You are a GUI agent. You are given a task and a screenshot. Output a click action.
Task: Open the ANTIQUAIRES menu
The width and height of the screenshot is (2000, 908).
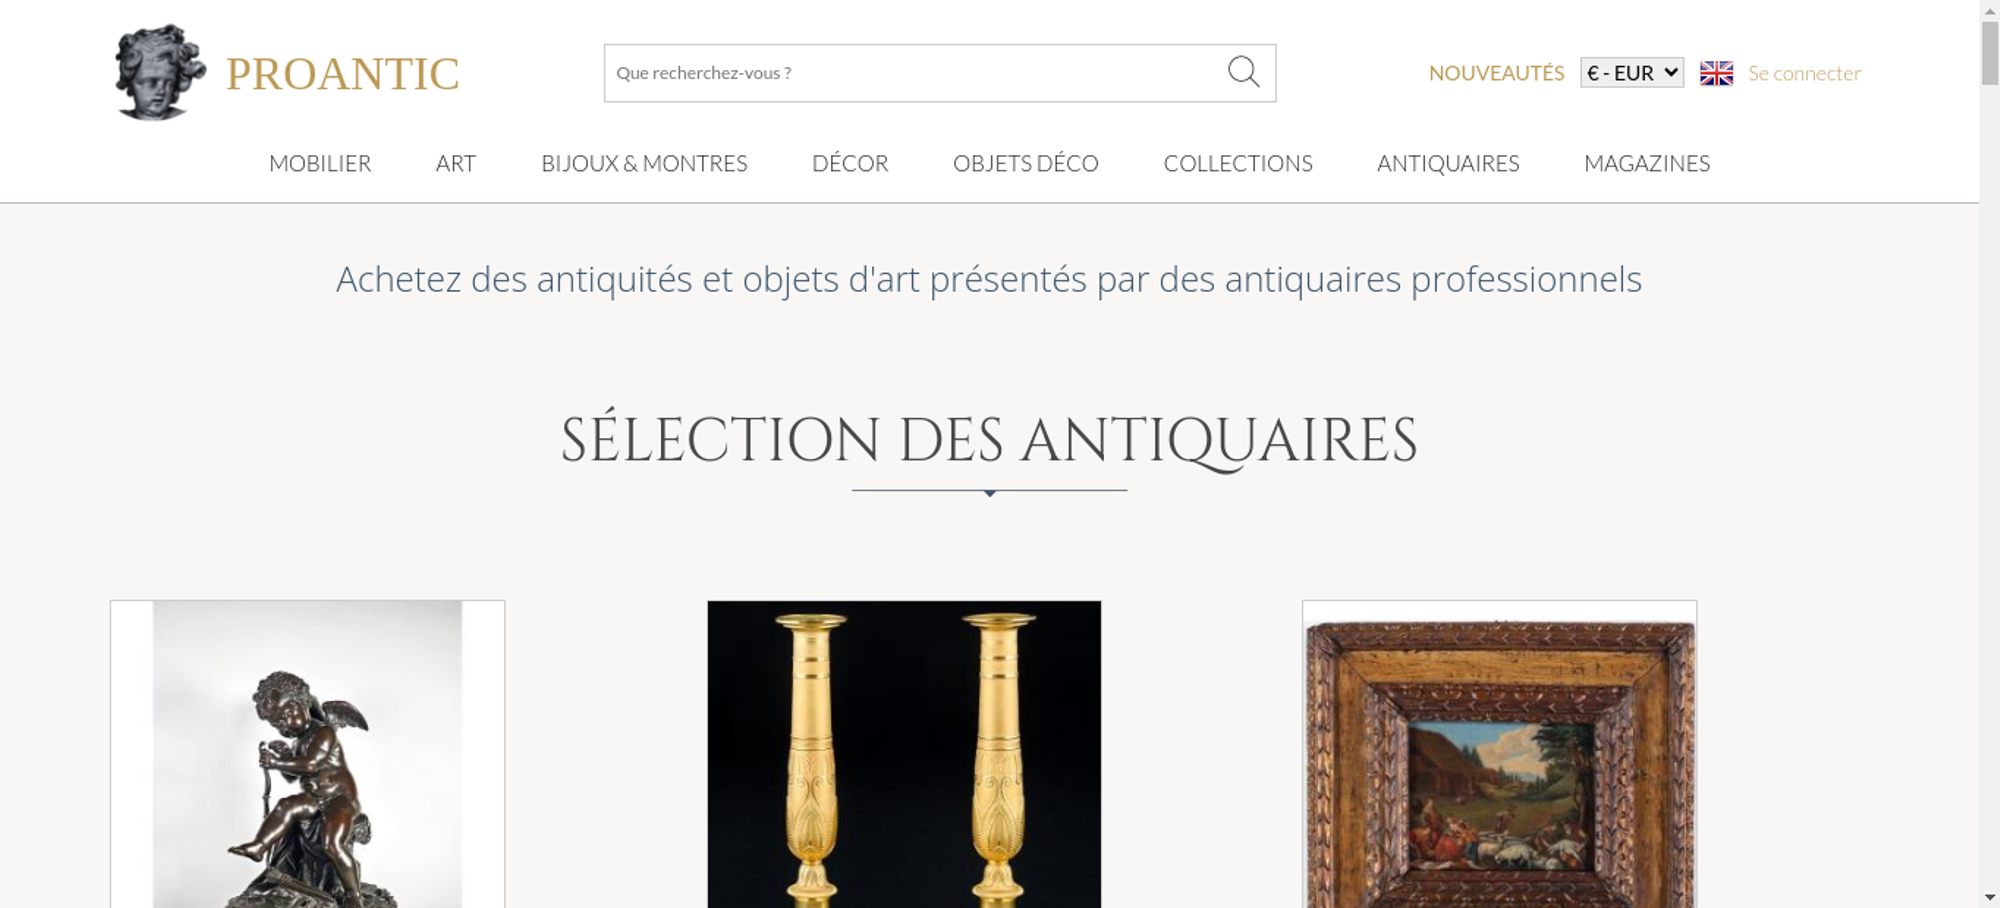1448,163
